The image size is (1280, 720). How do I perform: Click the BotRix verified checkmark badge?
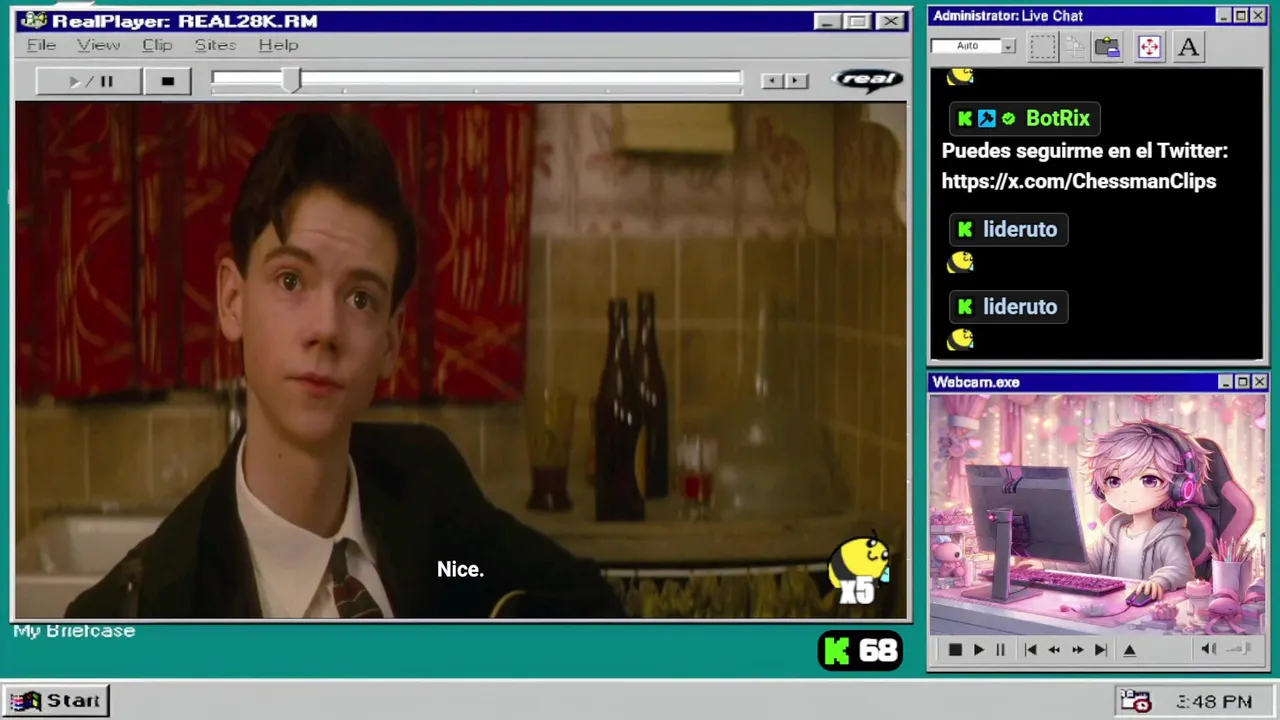click(x=1008, y=118)
